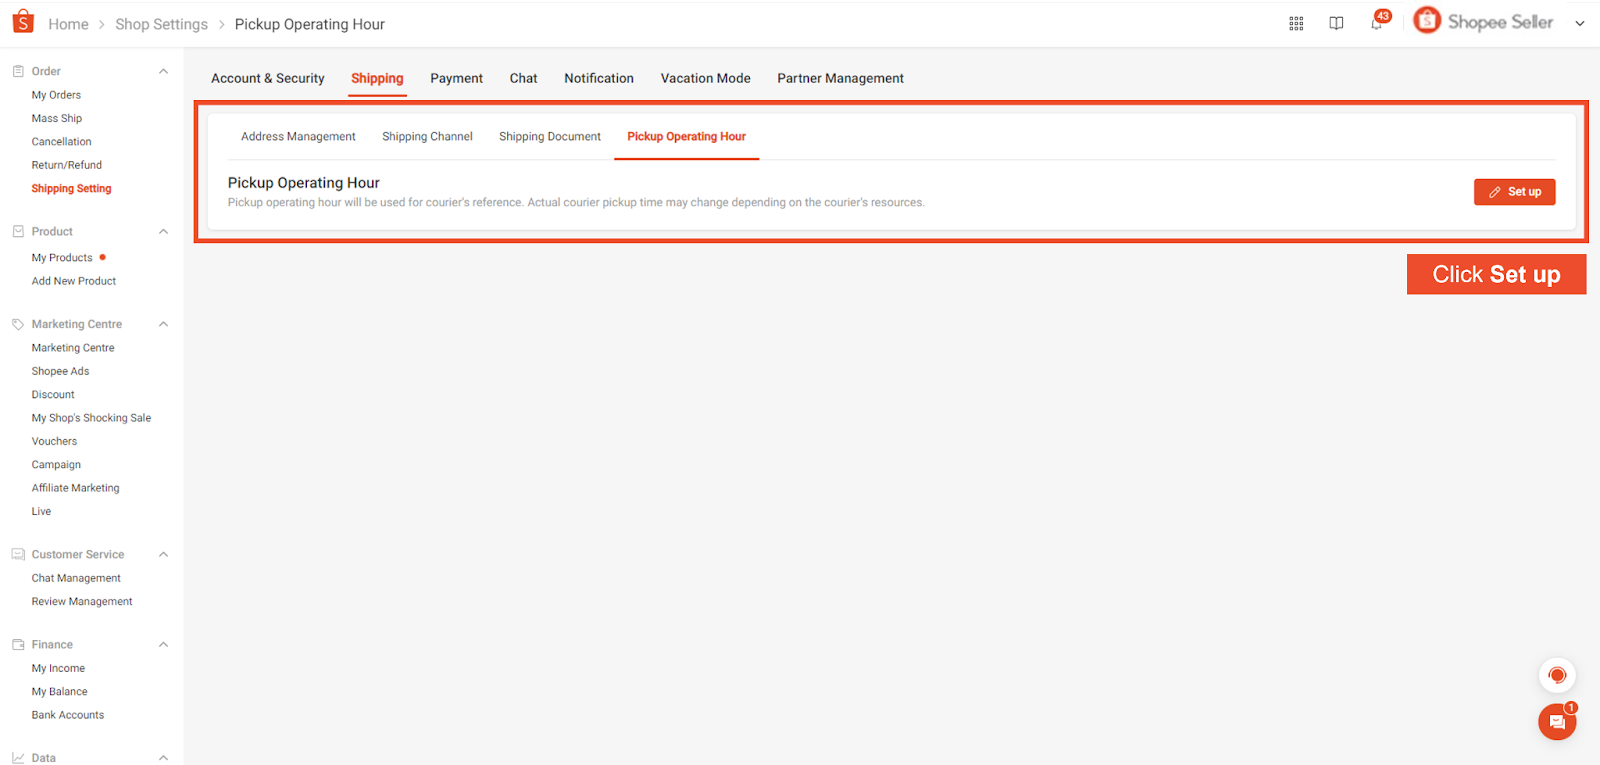This screenshot has width=1600, height=765.
Task: Open the notifications bell icon
Action: point(1377,23)
